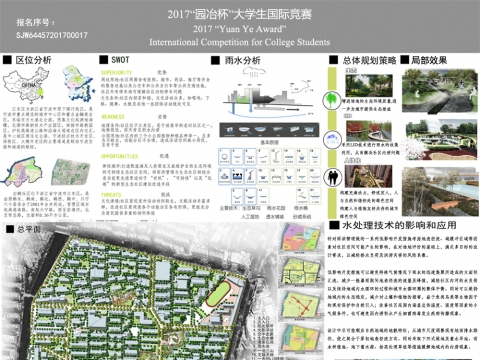Click the 局部效果 heading
Viewport: 480px width, 360px height.
coord(429,60)
